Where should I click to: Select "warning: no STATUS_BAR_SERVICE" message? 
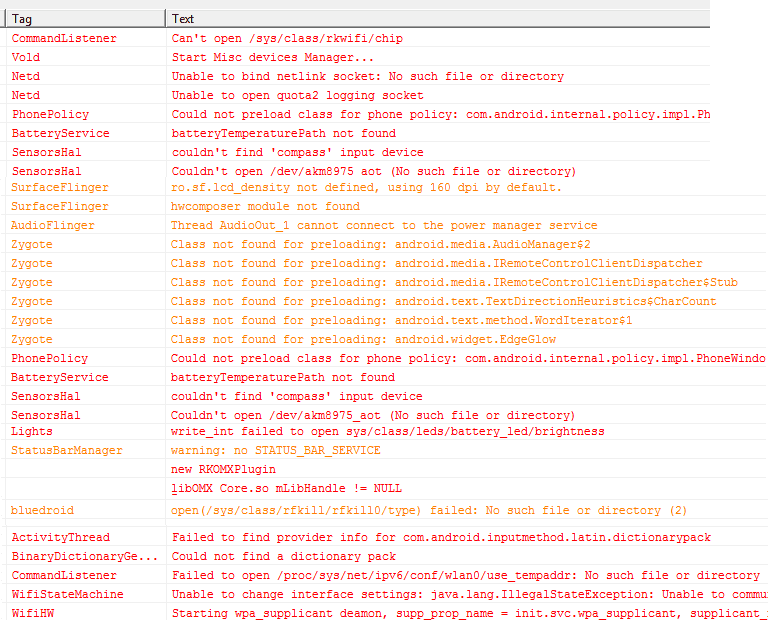click(275, 450)
